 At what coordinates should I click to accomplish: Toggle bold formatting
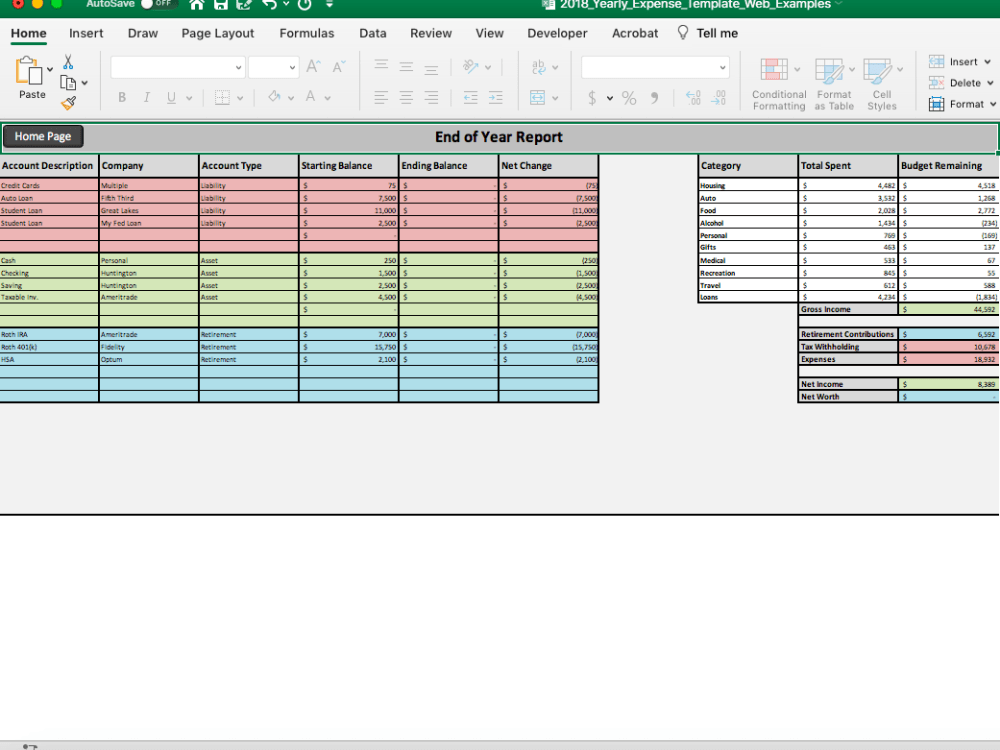coord(121,97)
